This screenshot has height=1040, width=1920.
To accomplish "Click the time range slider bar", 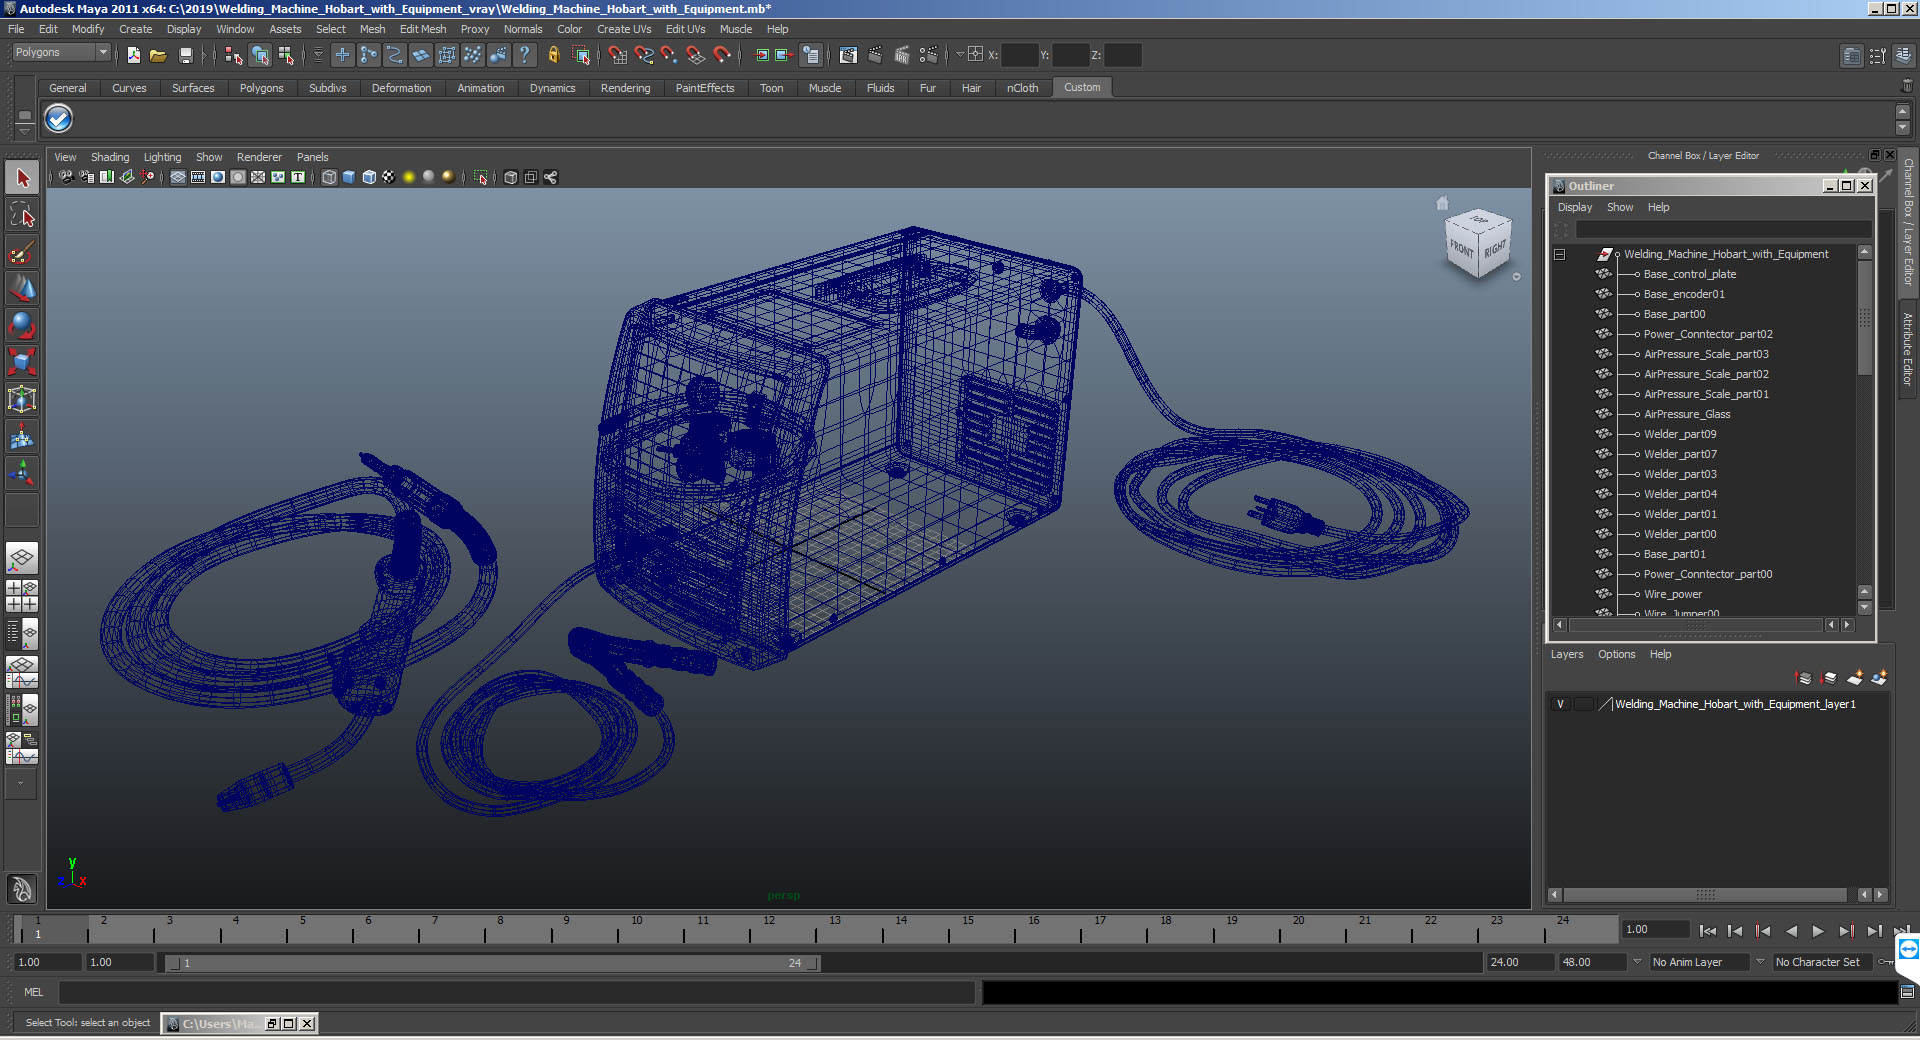I will point(493,963).
